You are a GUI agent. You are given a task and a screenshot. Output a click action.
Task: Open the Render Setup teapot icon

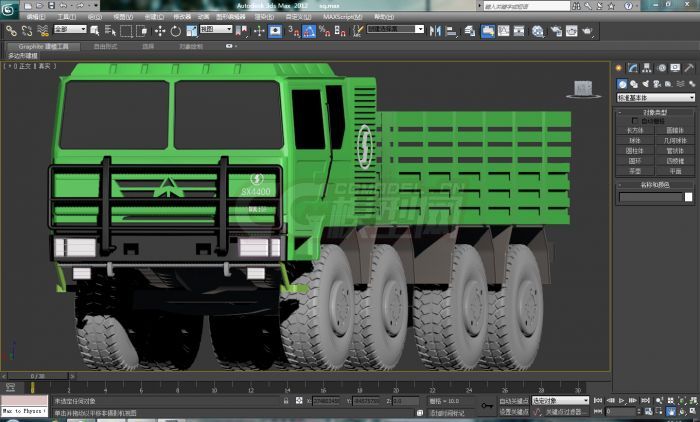[556, 31]
